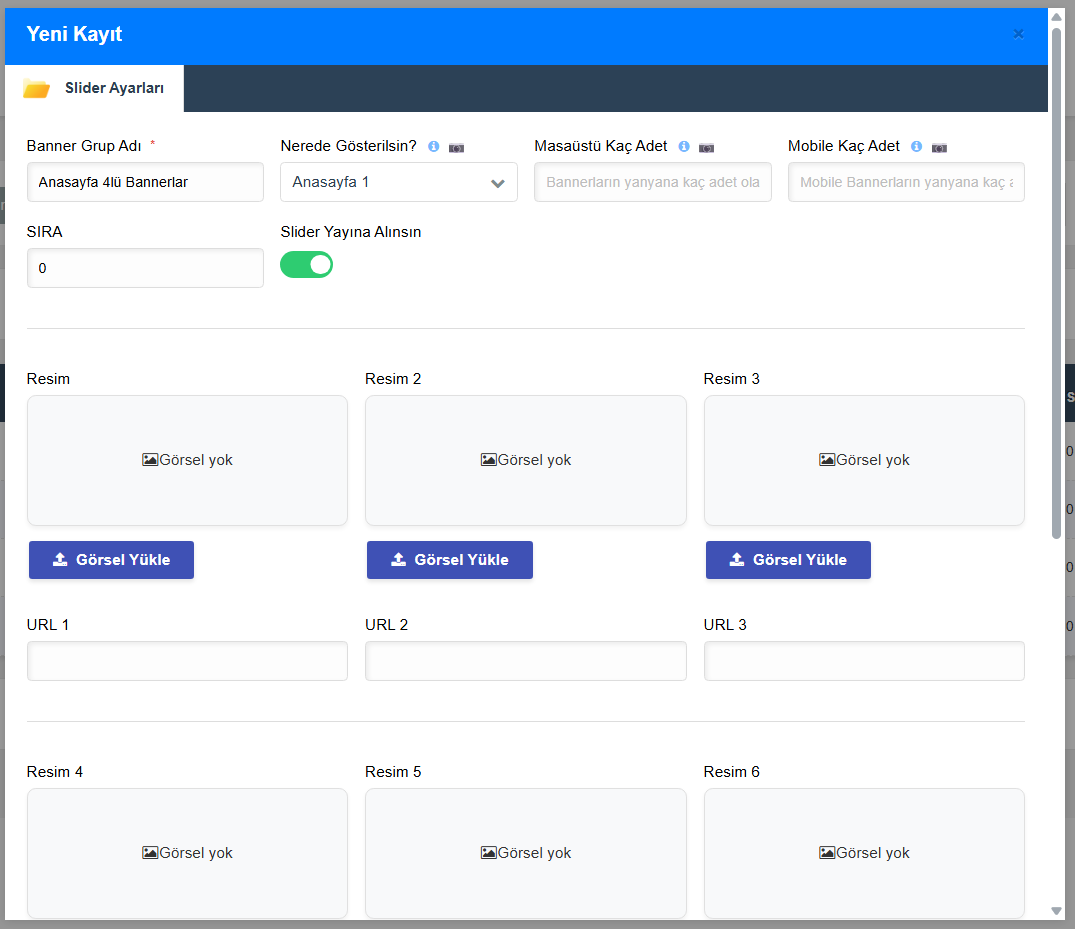Image resolution: width=1075 pixels, height=929 pixels.
Task: Click info icon next to Masaüstü Kaç Adet
Action: 684,147
